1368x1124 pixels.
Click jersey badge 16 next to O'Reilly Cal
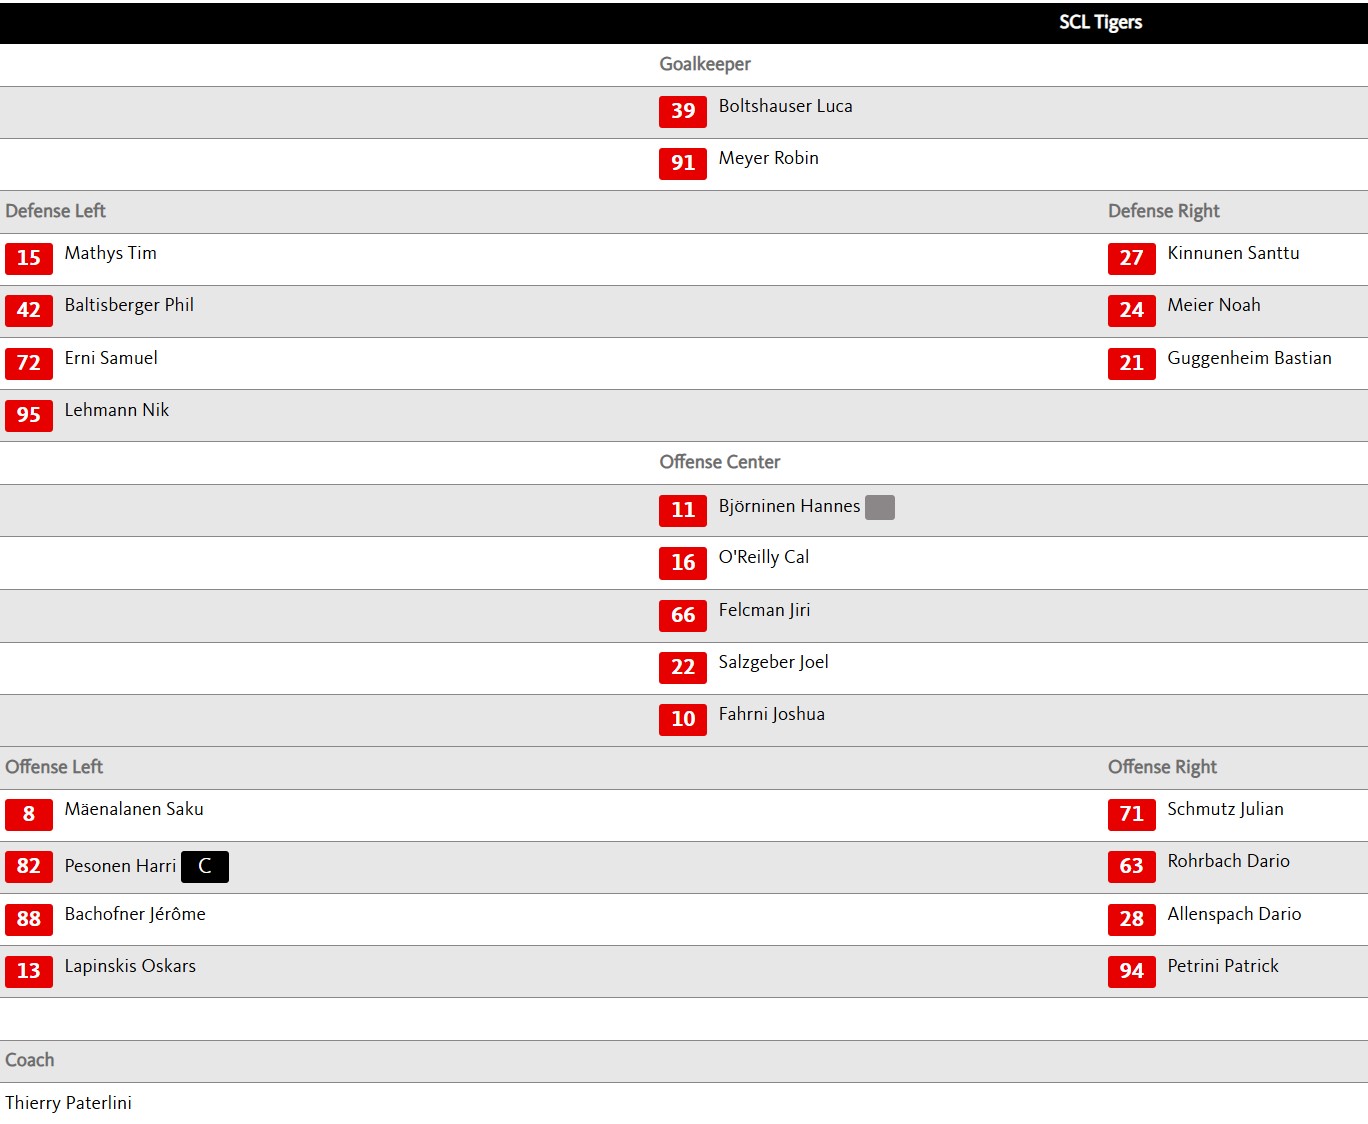pos(683,563)
